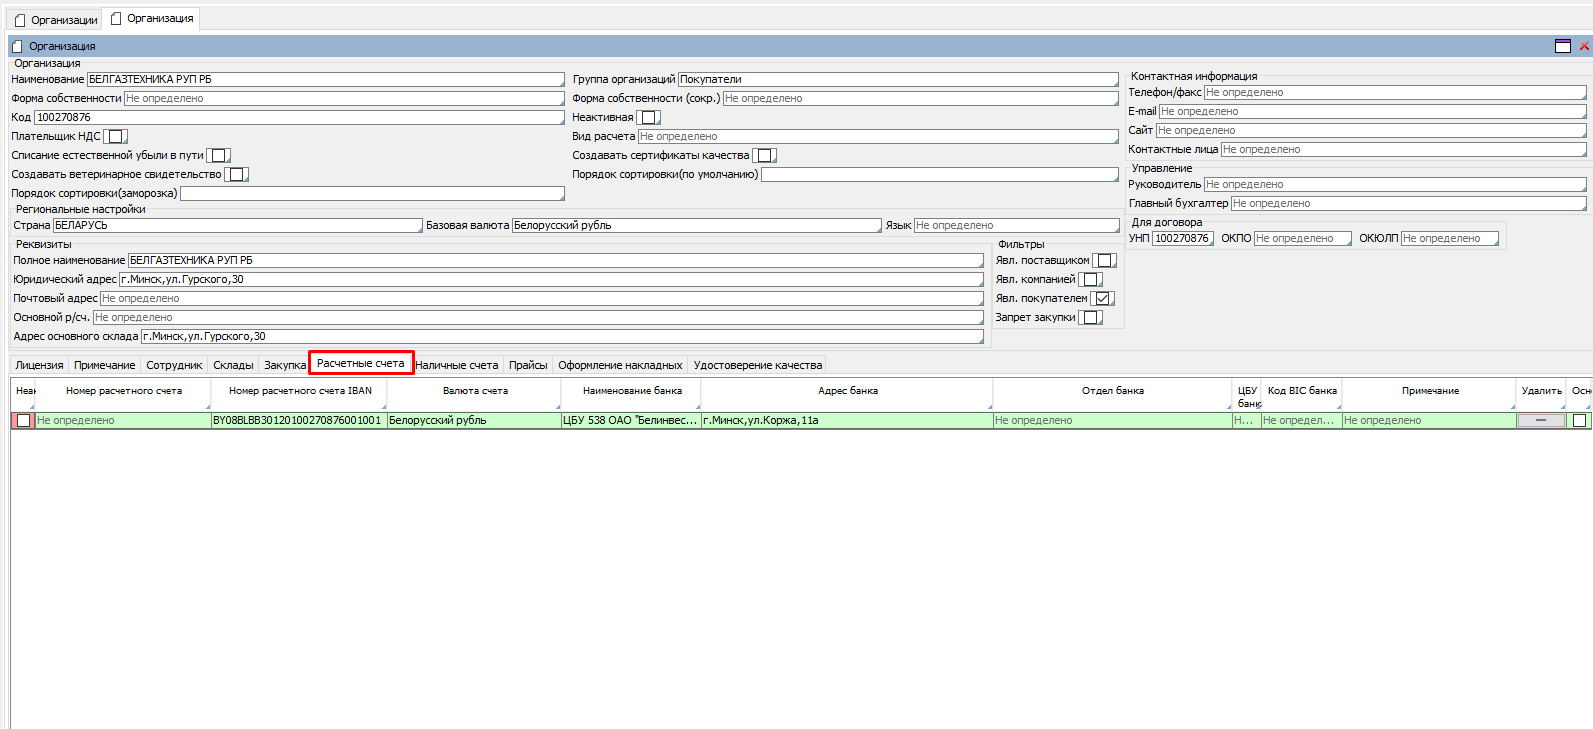Click the Валюта счета column header
The height and width of the screenshot is (729, 1593).
coord(475,391)
